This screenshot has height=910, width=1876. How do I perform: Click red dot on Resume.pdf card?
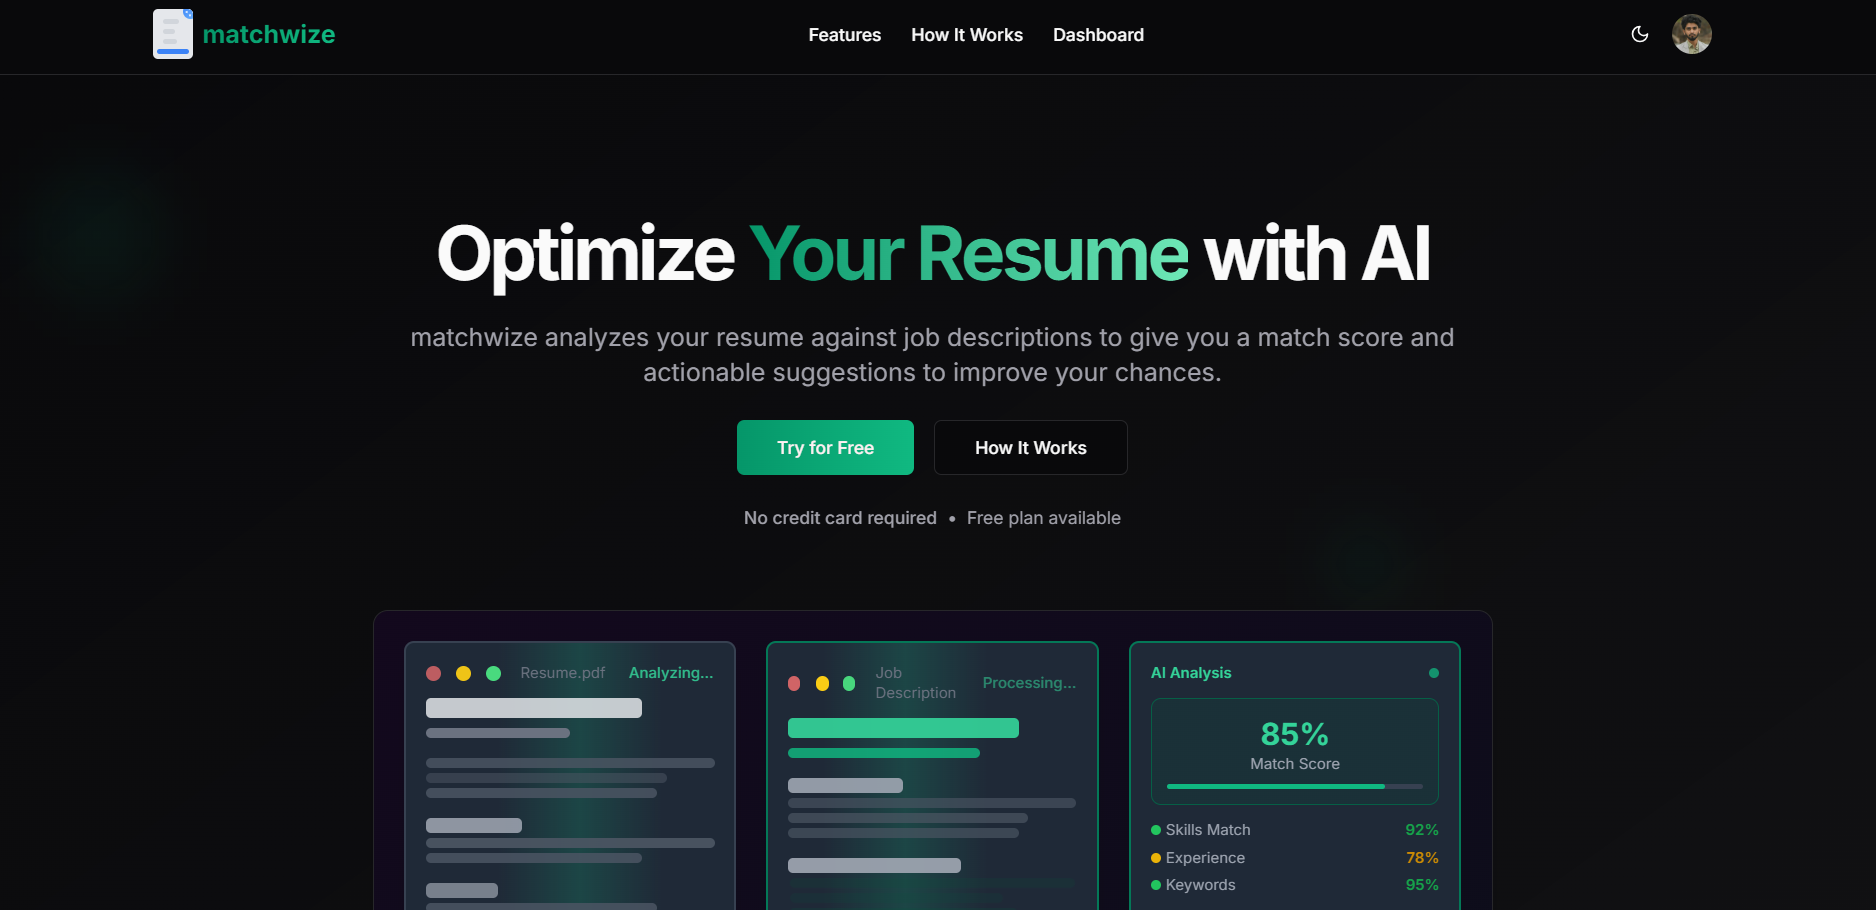[433, 673]
